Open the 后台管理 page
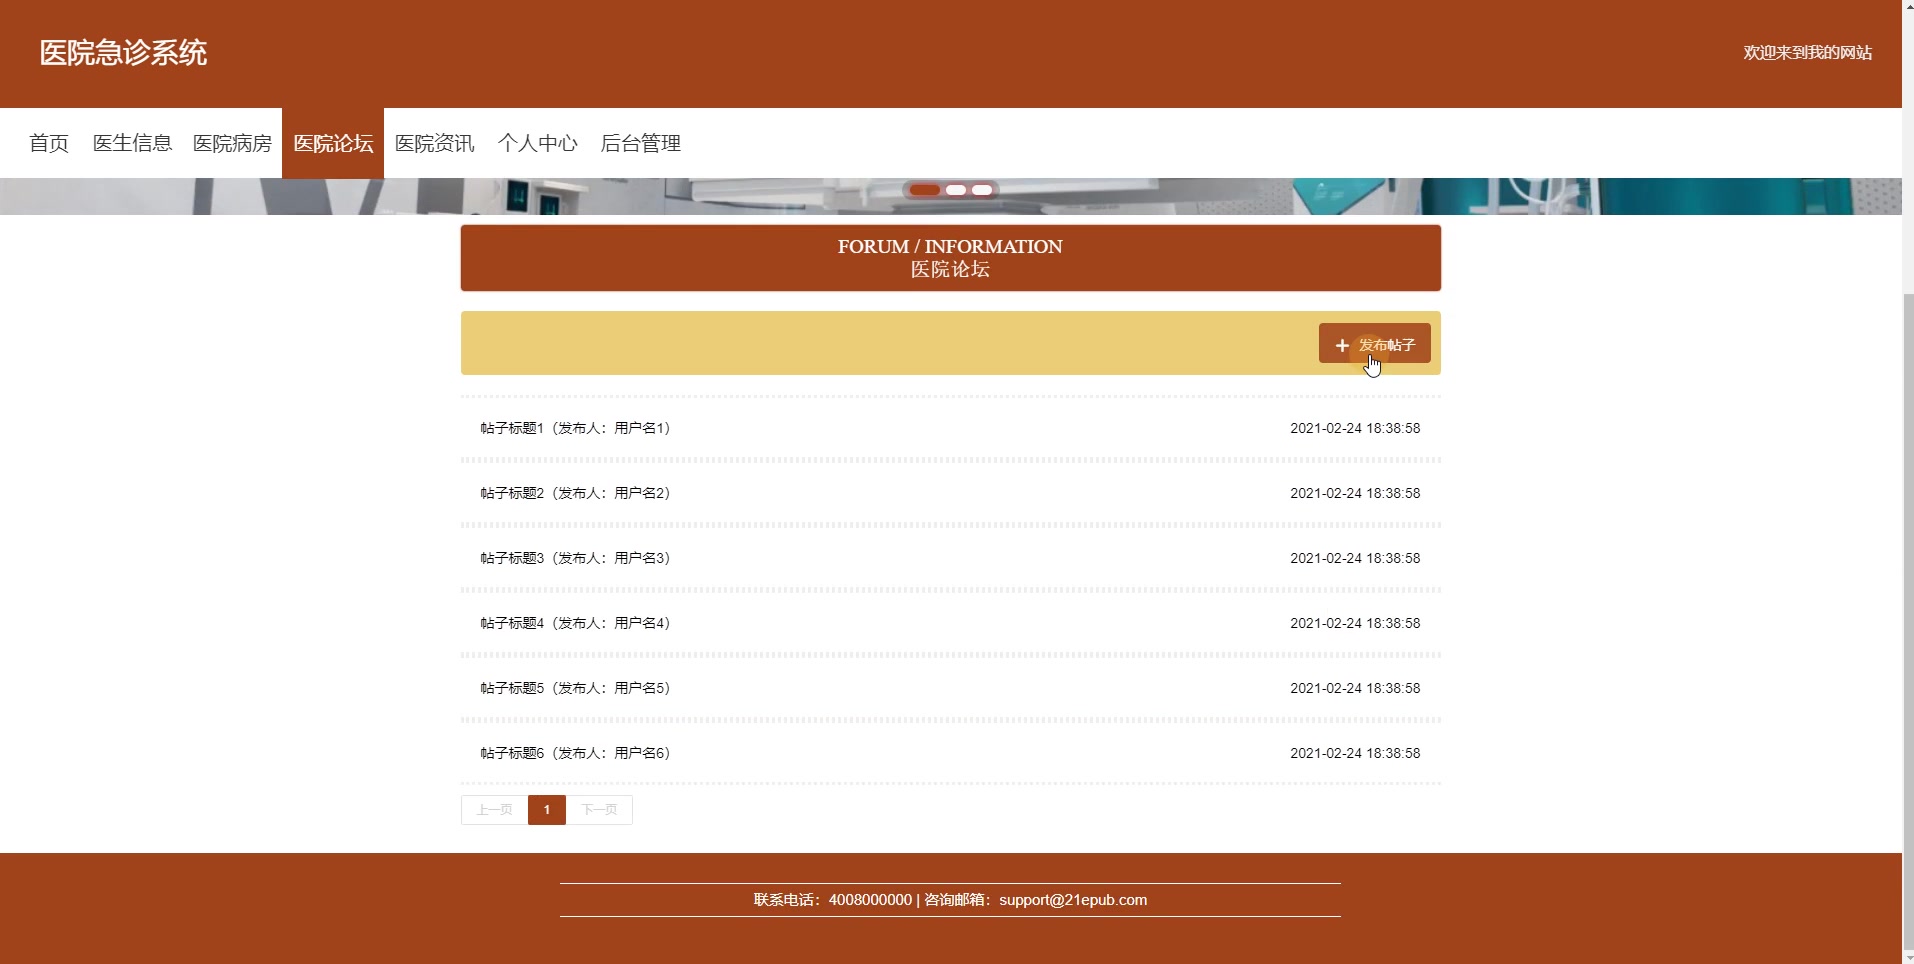This screenshot has width=1914, height=964. click(x=640, y=143)
